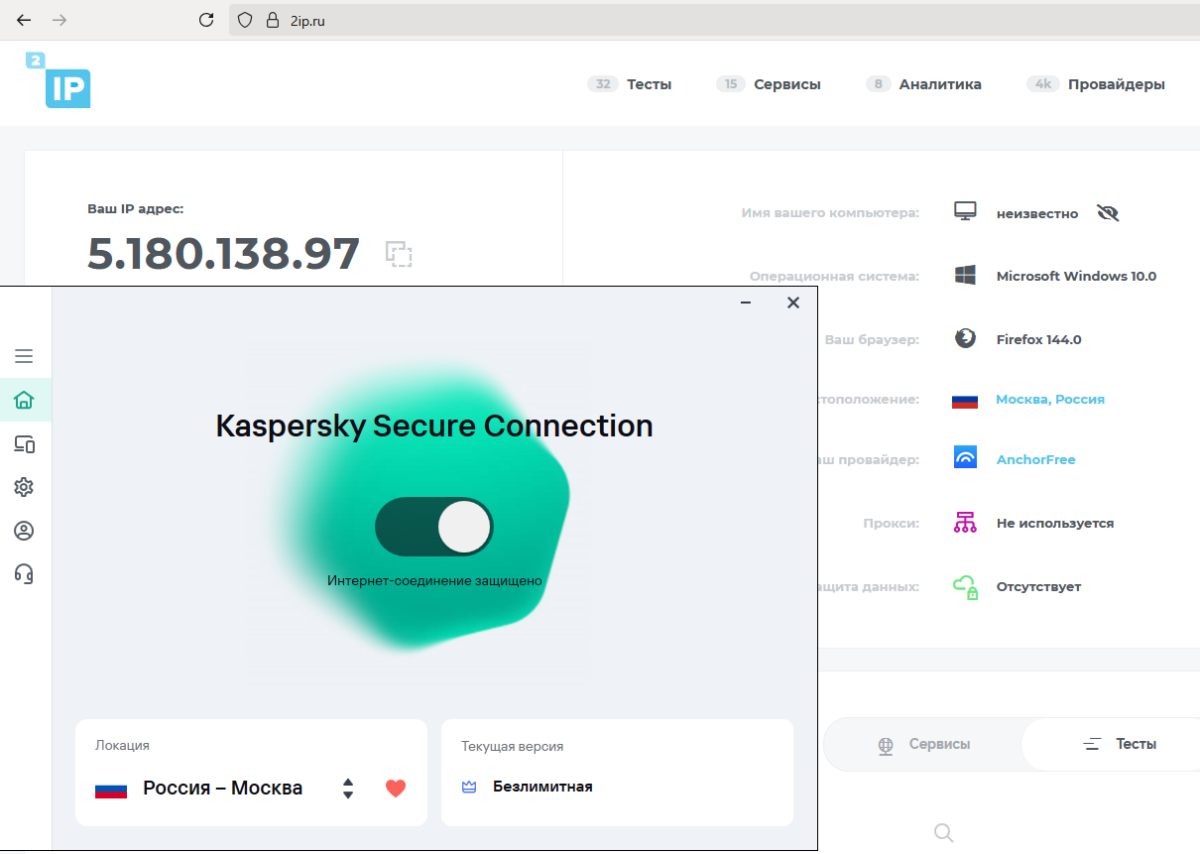This screenshot has width=1200, height=854.
Task: Click the AnchorFree provider wifi icon
Action: 965,458
